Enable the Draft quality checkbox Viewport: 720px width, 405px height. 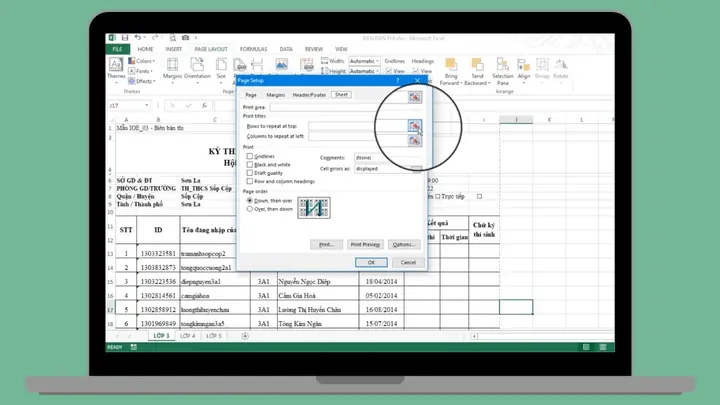pos(250,173)
